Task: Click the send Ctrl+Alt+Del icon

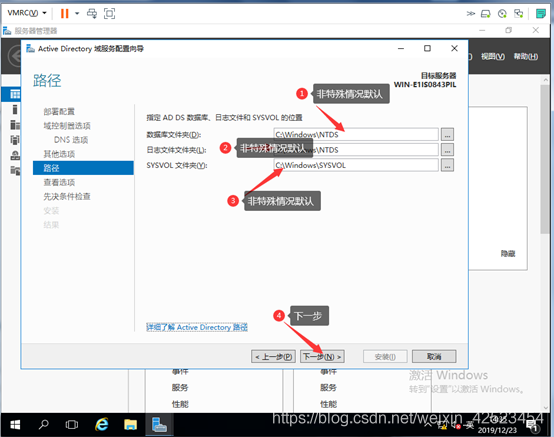Action: 92,13
